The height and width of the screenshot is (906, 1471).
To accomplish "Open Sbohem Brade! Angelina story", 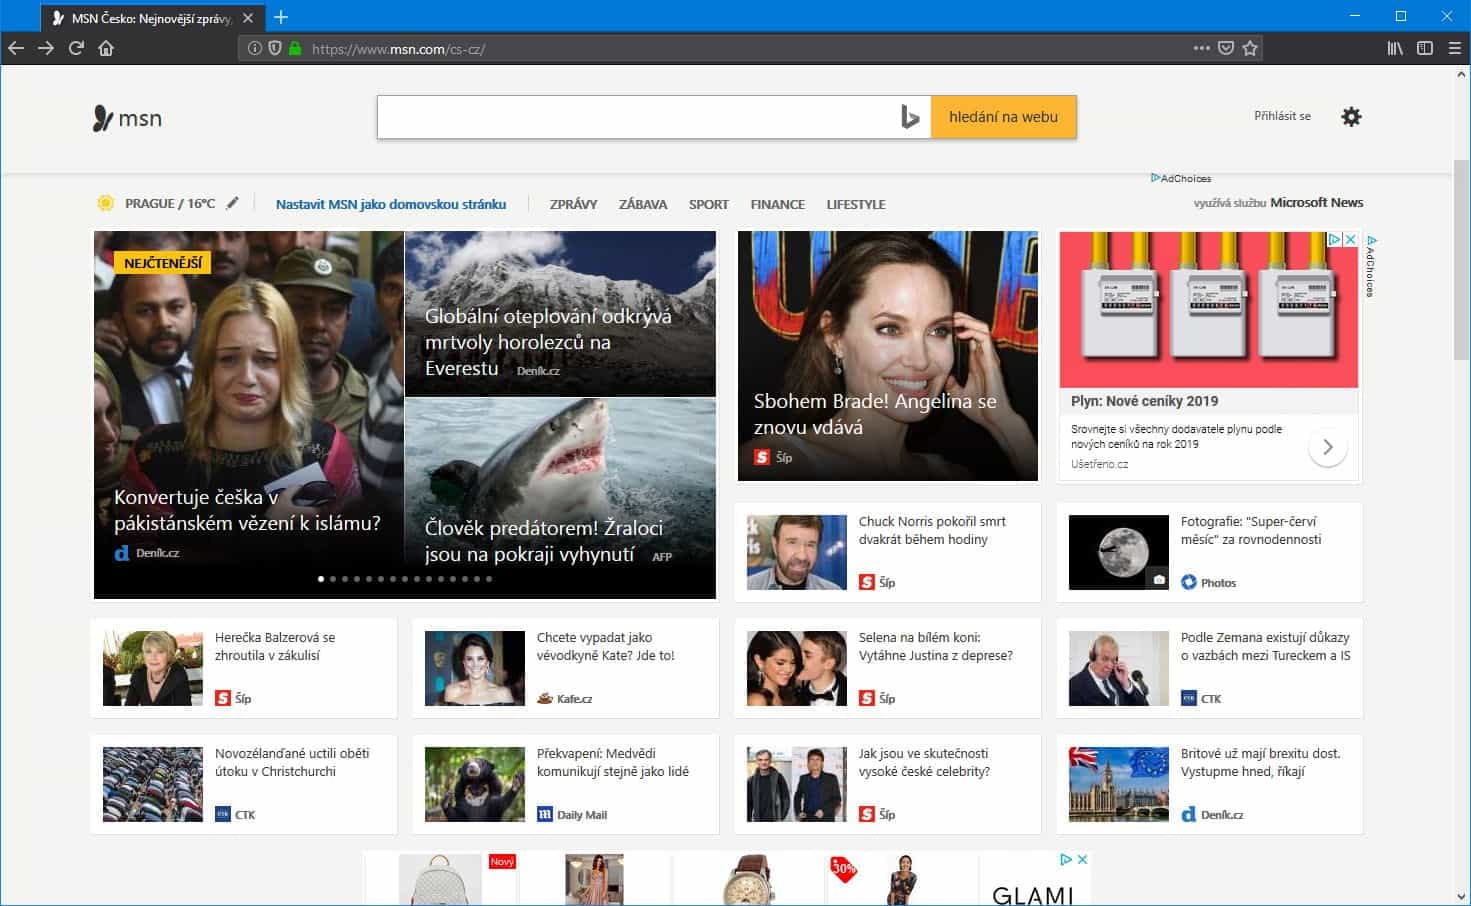I will coord(888,357).
